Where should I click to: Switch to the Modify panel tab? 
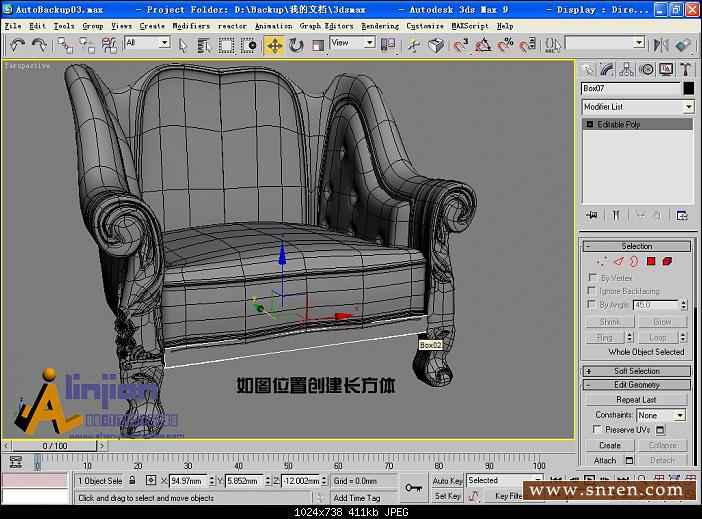tap(607, 69)
